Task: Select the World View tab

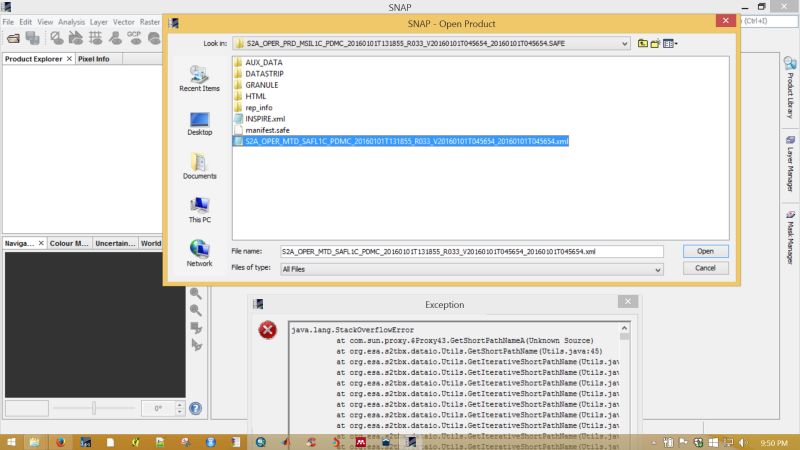Action: pos(151,243)
